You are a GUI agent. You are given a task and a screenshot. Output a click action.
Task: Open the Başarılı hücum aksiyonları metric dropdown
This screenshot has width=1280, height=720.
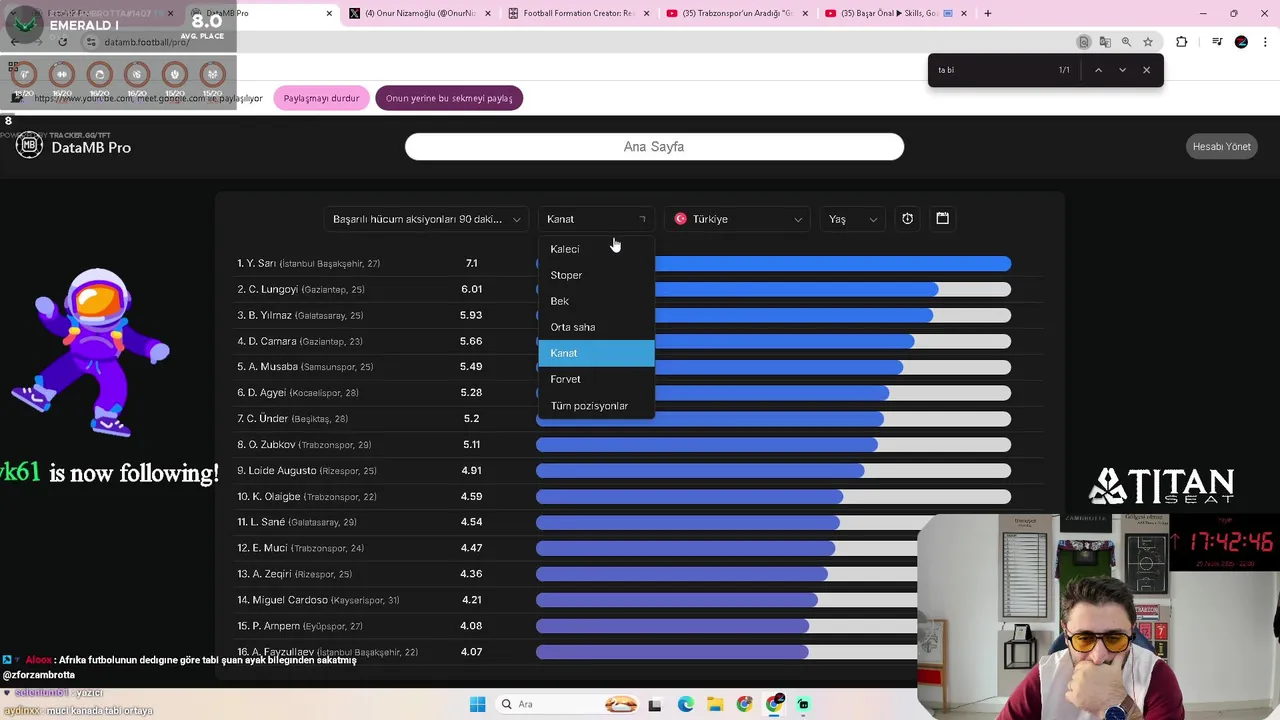[427, 219]
